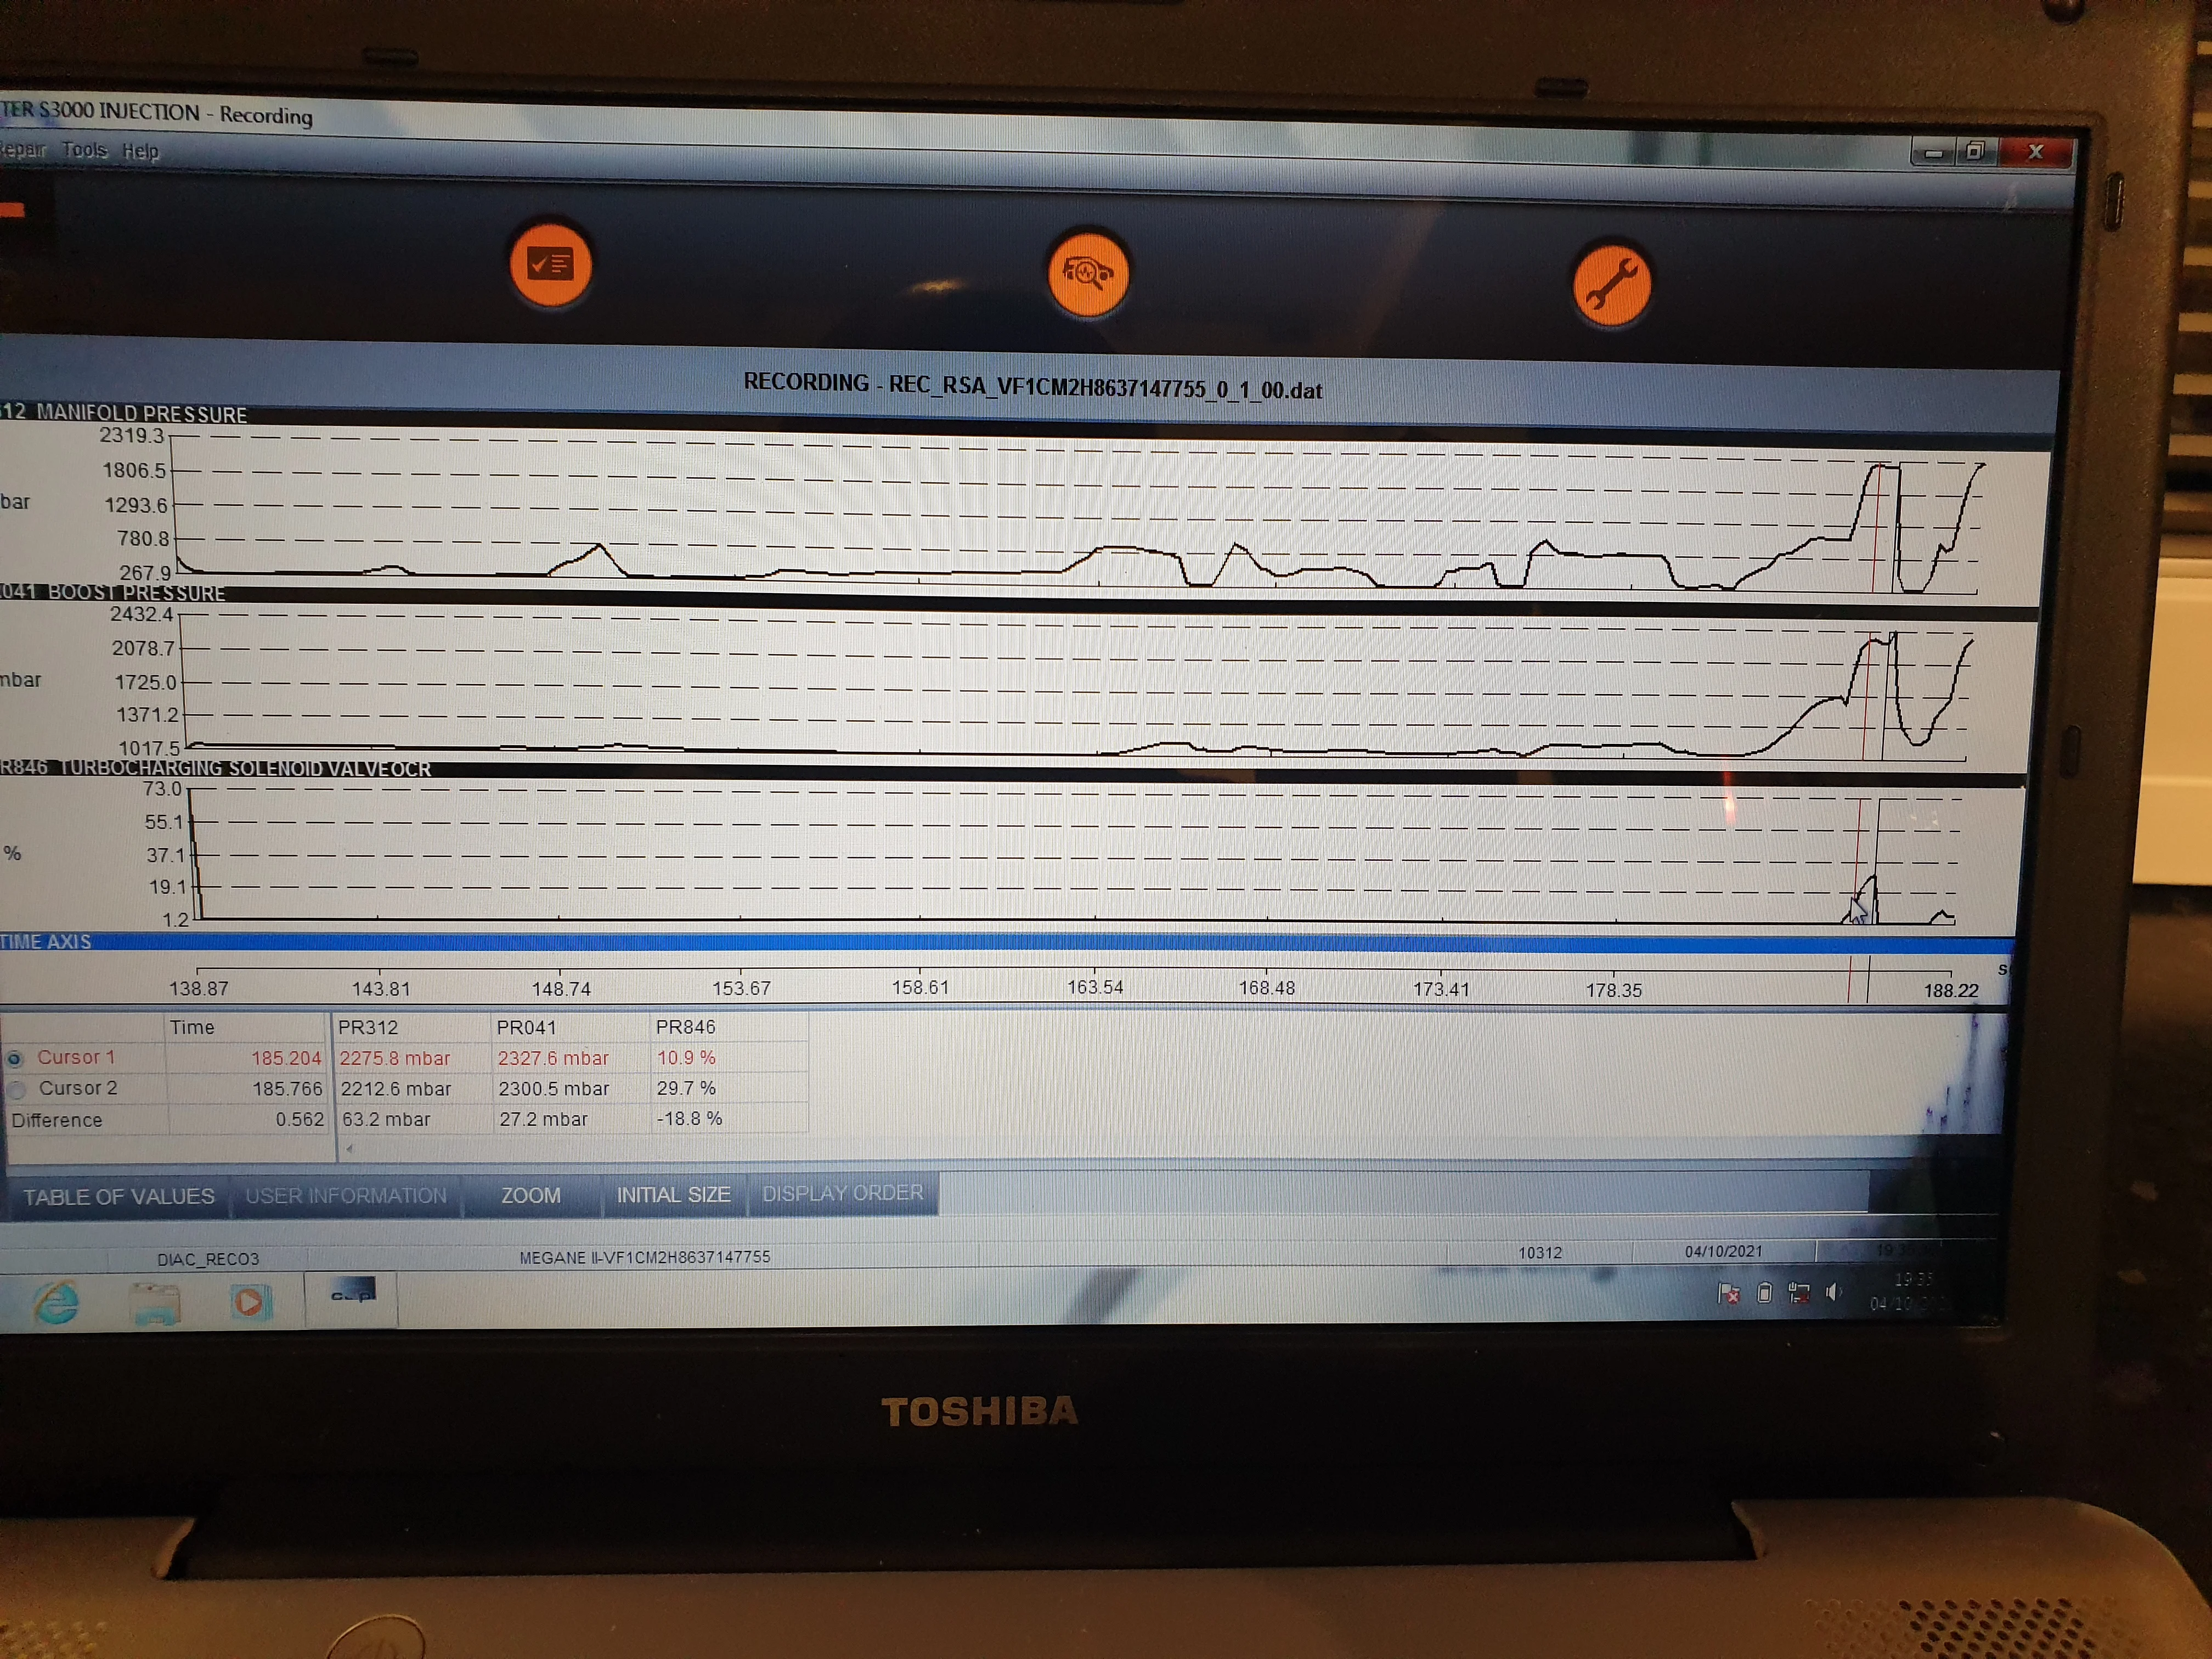
Task: Open the orange checklist icon
Action: [550, 265]
